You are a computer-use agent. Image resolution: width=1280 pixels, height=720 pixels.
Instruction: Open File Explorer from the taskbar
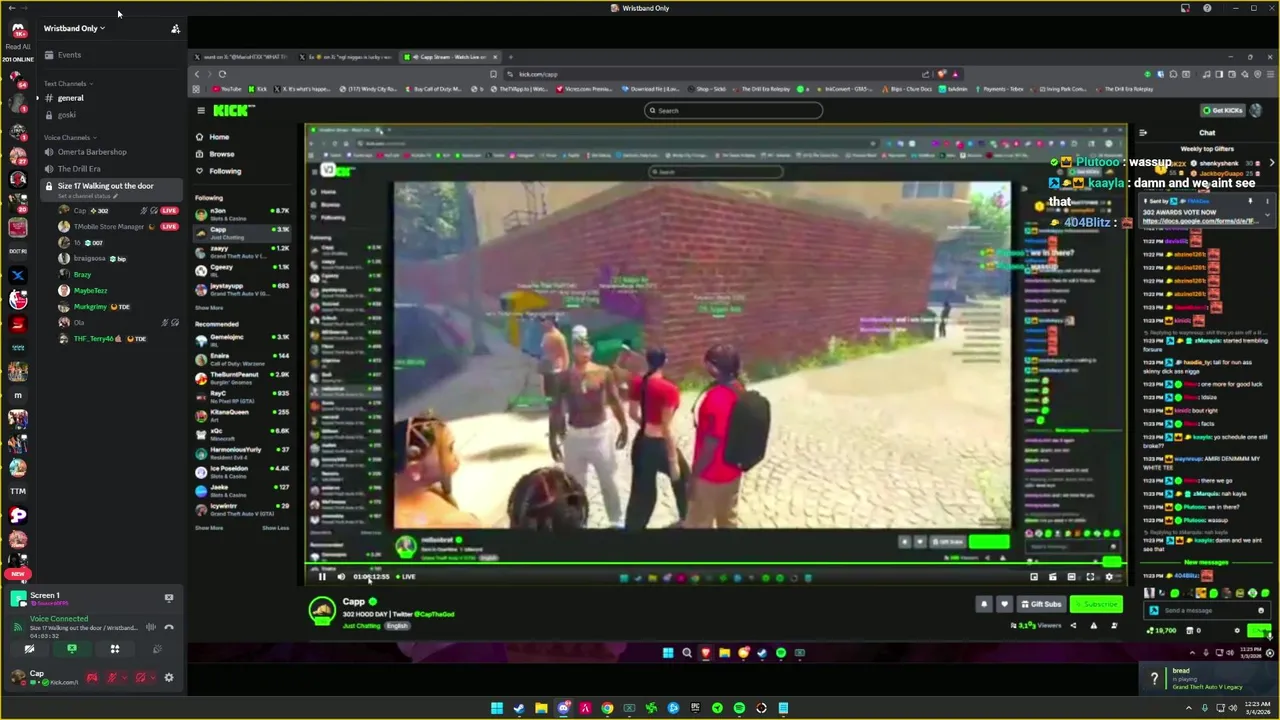click(541, 708)
